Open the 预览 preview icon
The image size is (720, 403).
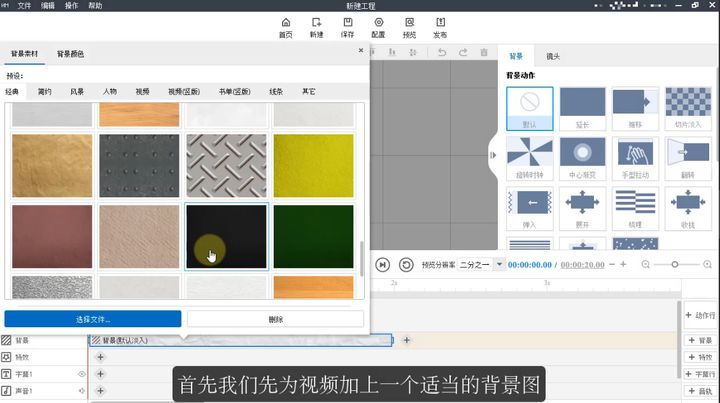click(x=409, y=24)
